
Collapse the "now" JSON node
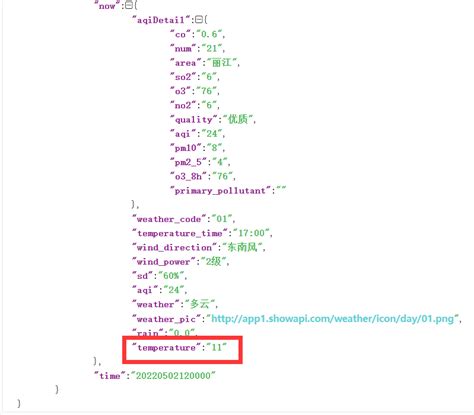(x=129, y=5)
